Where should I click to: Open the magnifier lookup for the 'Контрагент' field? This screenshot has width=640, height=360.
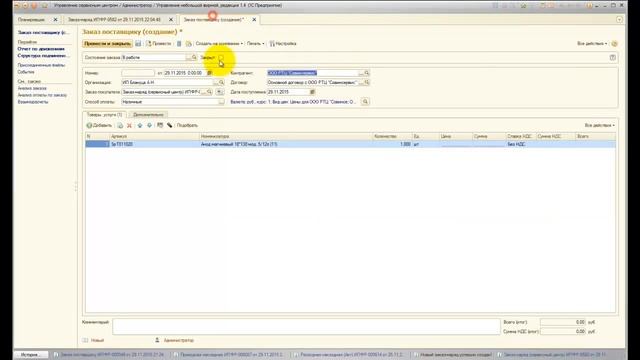[367, 73]
